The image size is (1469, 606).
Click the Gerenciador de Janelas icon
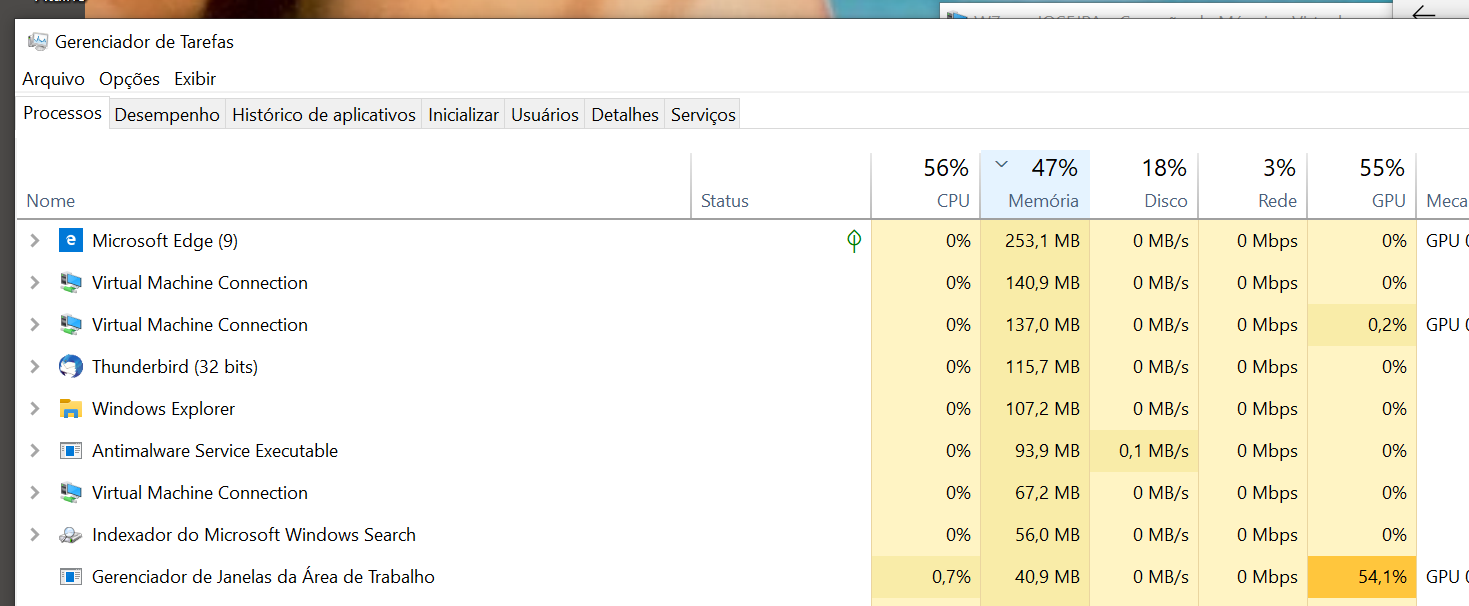(x=70, y=577)
